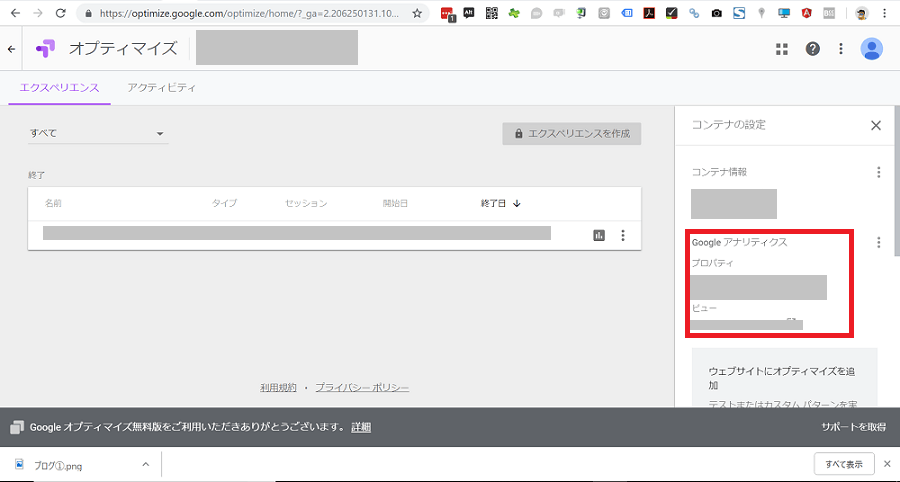Screen dimensions: 900x482
Task: Click the browser address bar URL
Action: click(249, 13)
